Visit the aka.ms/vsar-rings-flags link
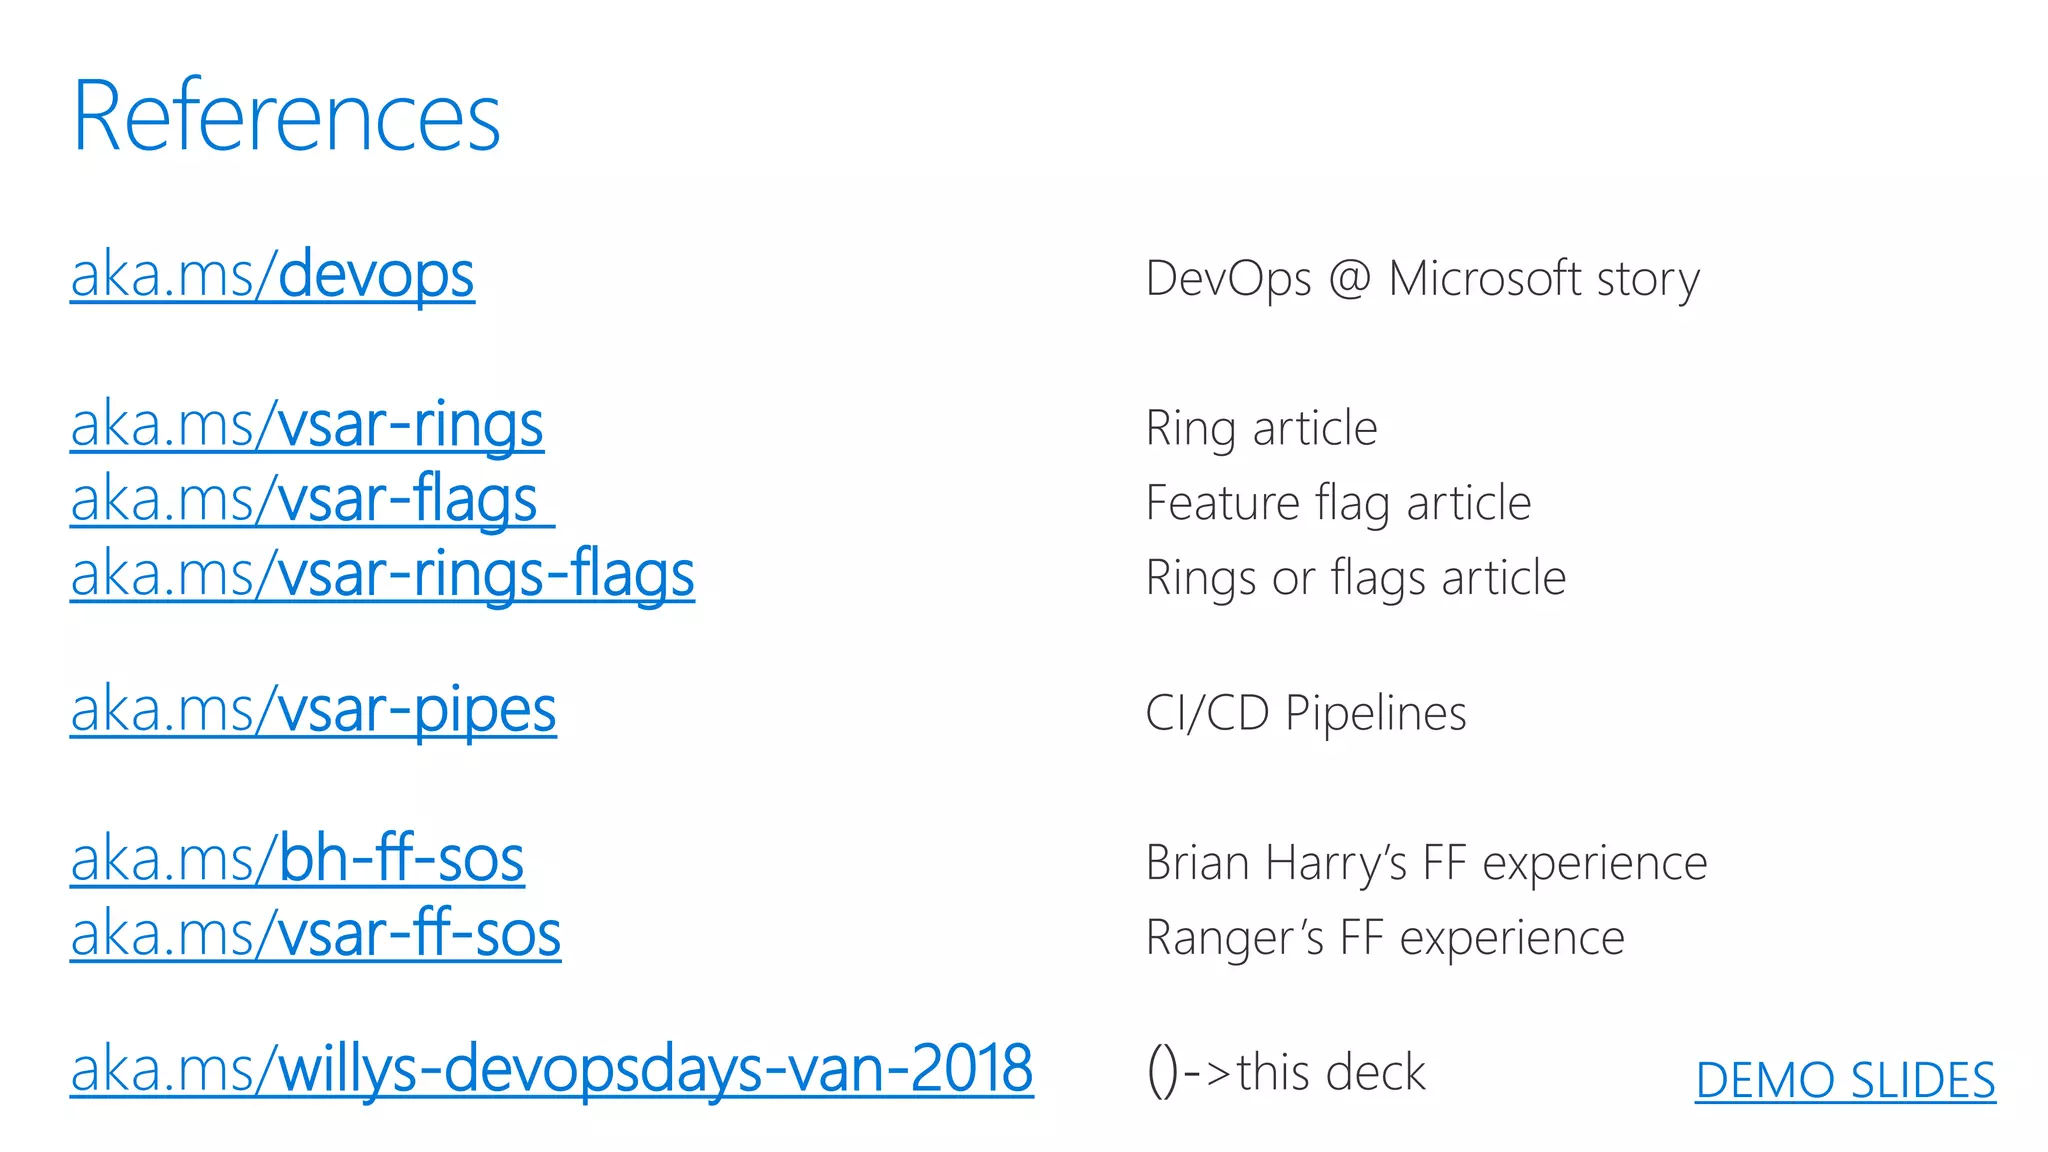 [382, 575]
